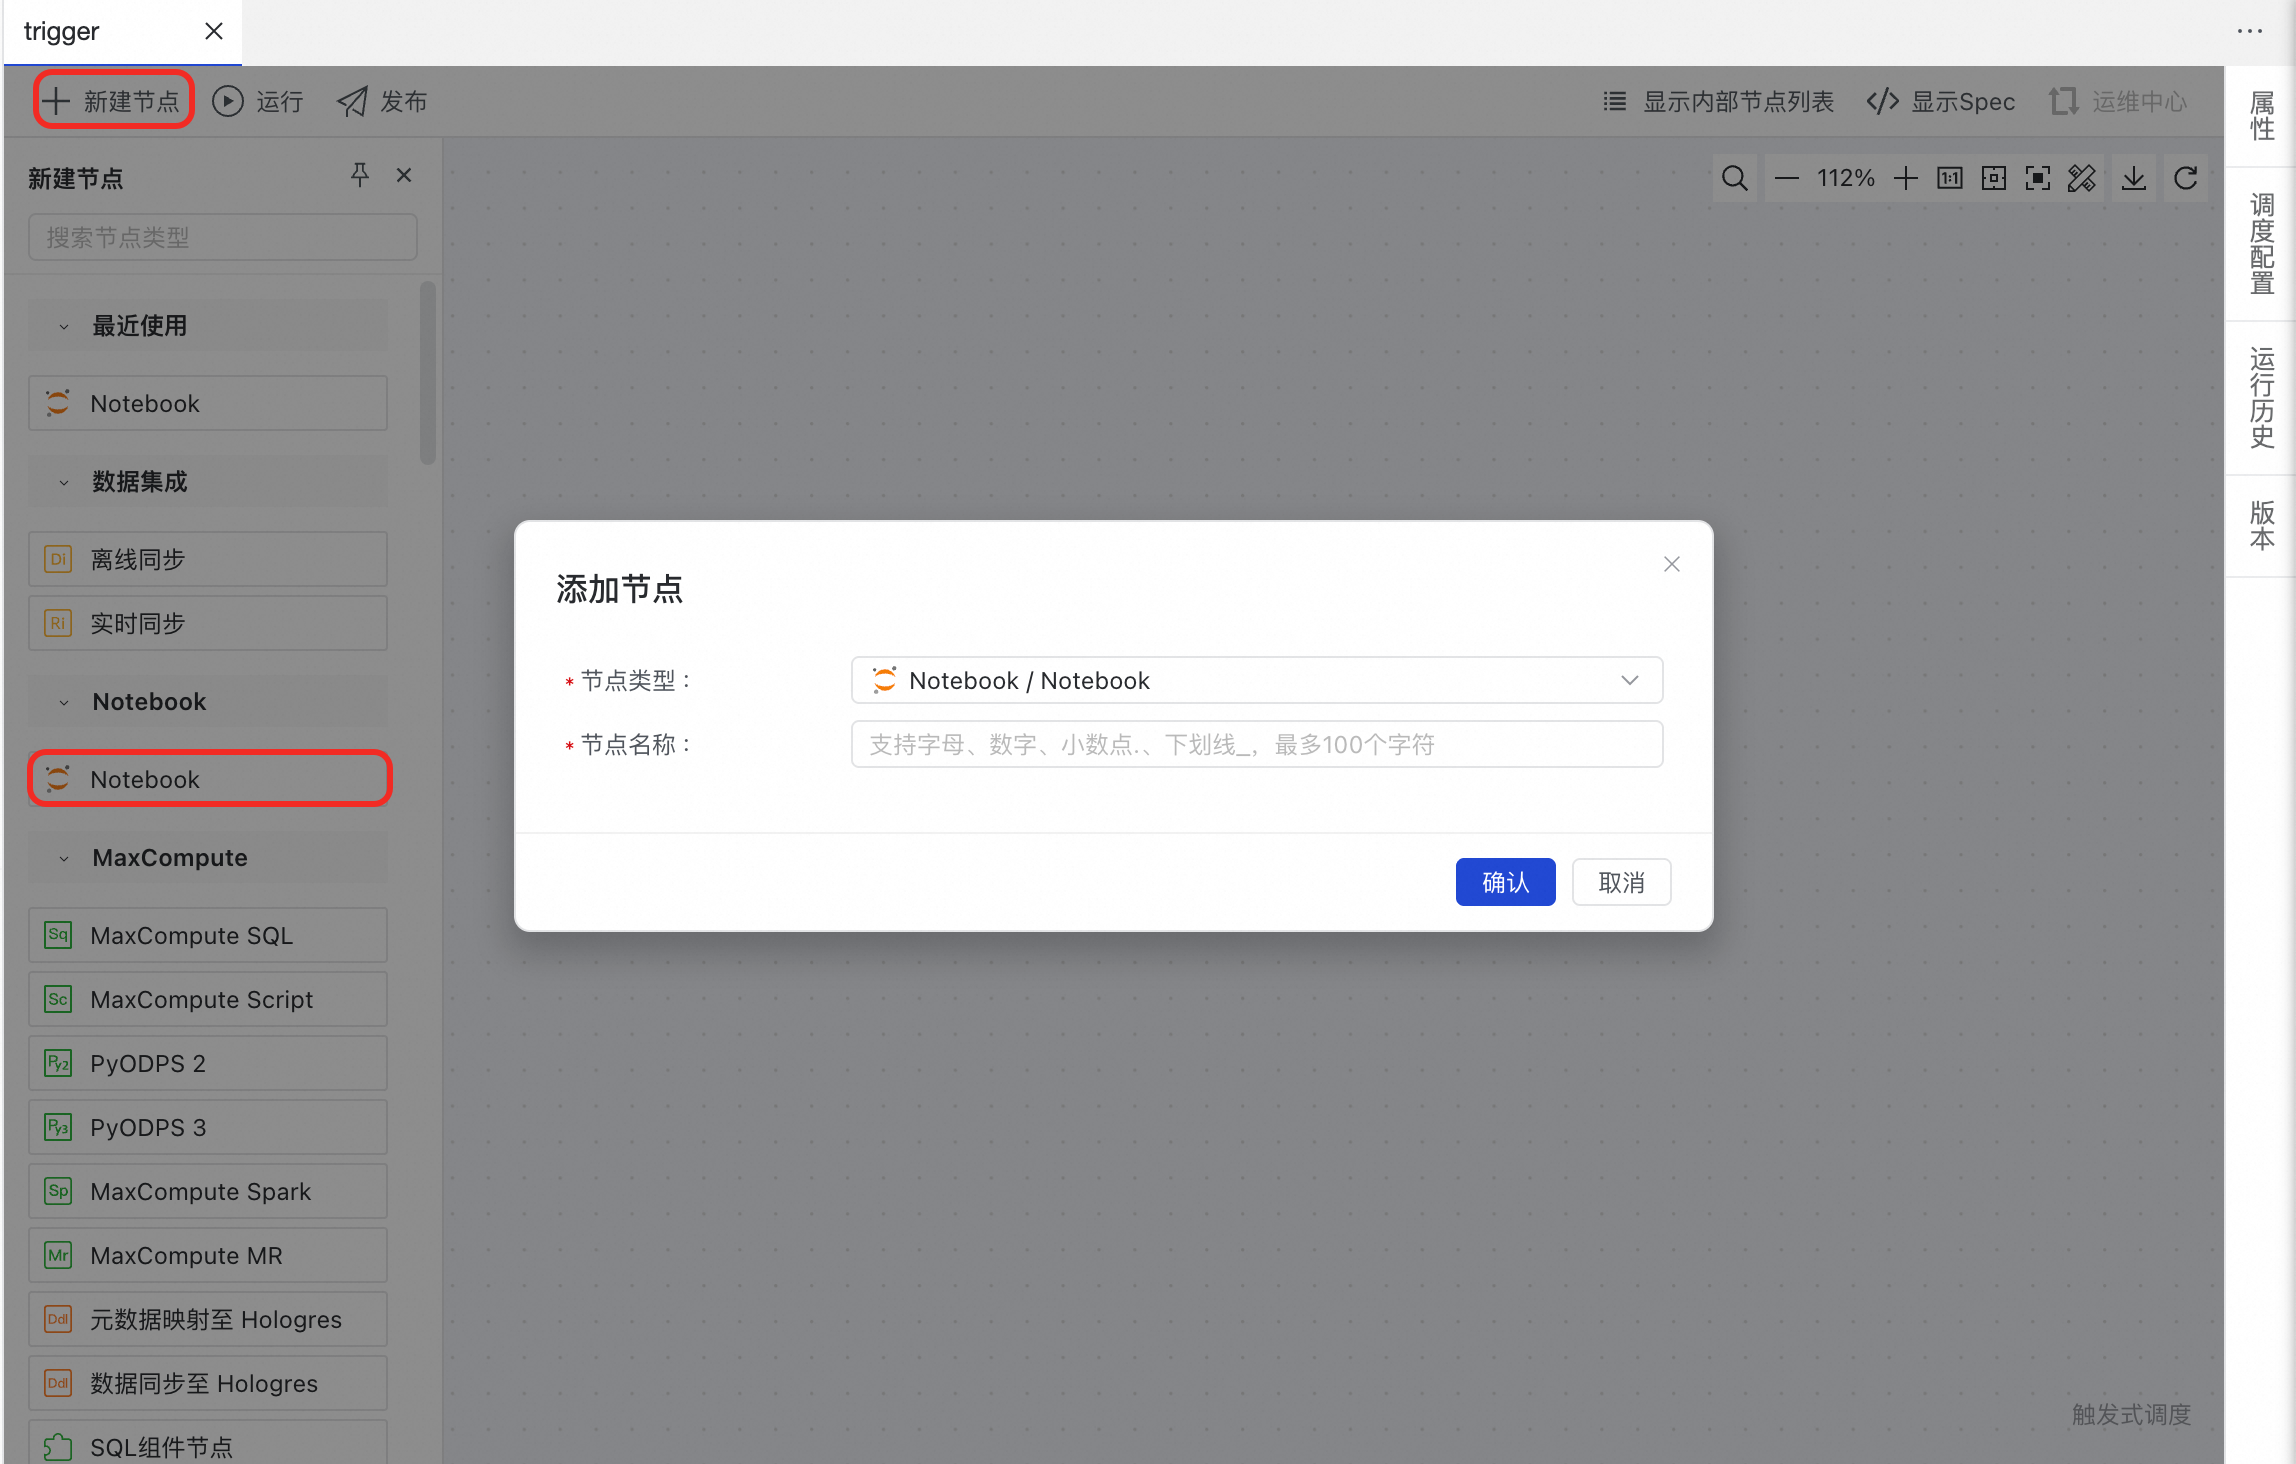Open the 运行历史 side tab
Viewport: 2296px width, 1464px height.
click(2262, 398)
